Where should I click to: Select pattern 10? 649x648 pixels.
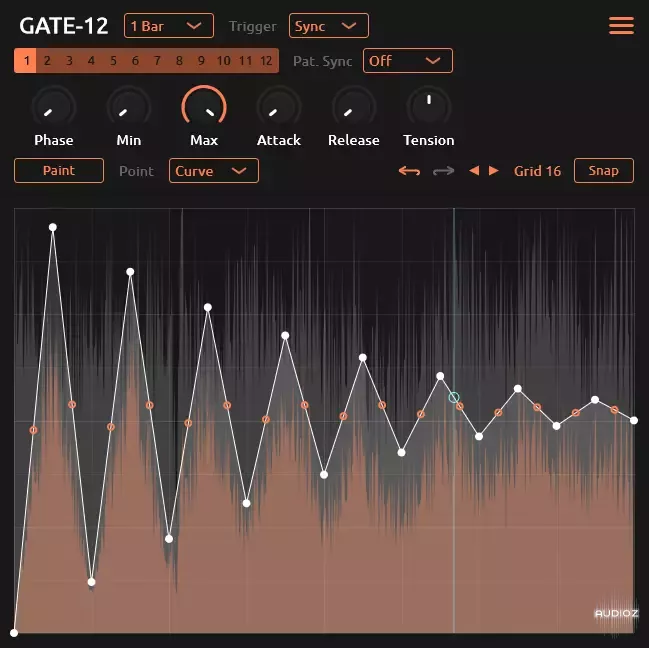[x=224, y=61]
